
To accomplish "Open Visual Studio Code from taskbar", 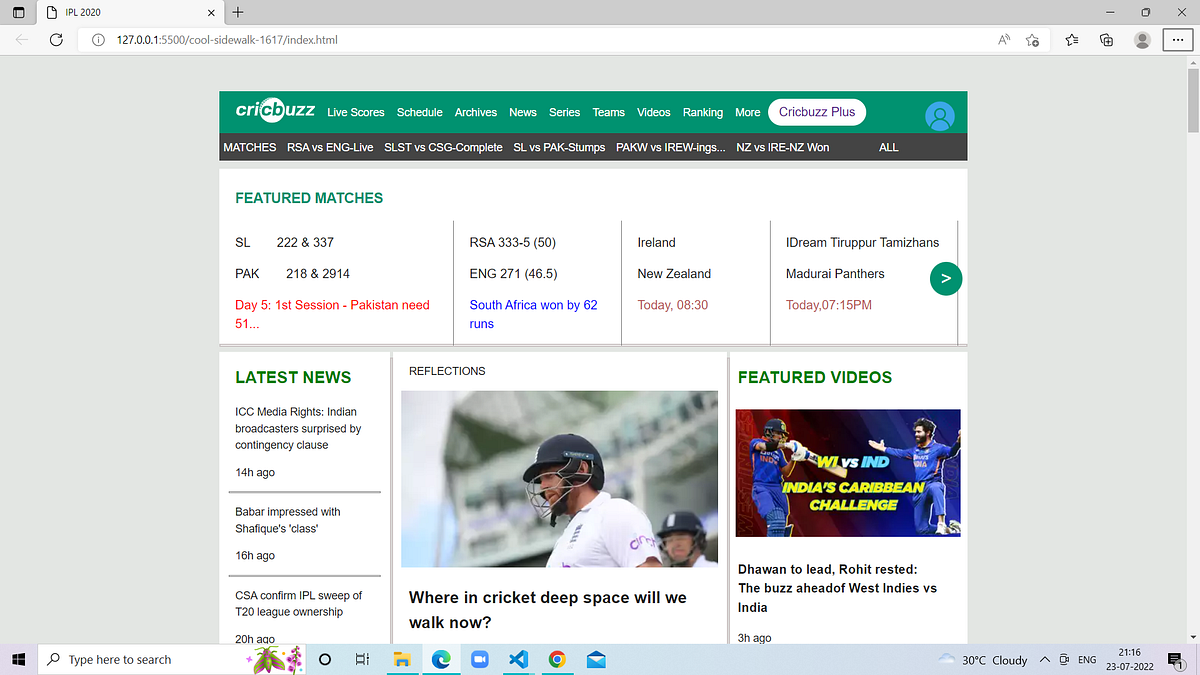I will 518,659.
